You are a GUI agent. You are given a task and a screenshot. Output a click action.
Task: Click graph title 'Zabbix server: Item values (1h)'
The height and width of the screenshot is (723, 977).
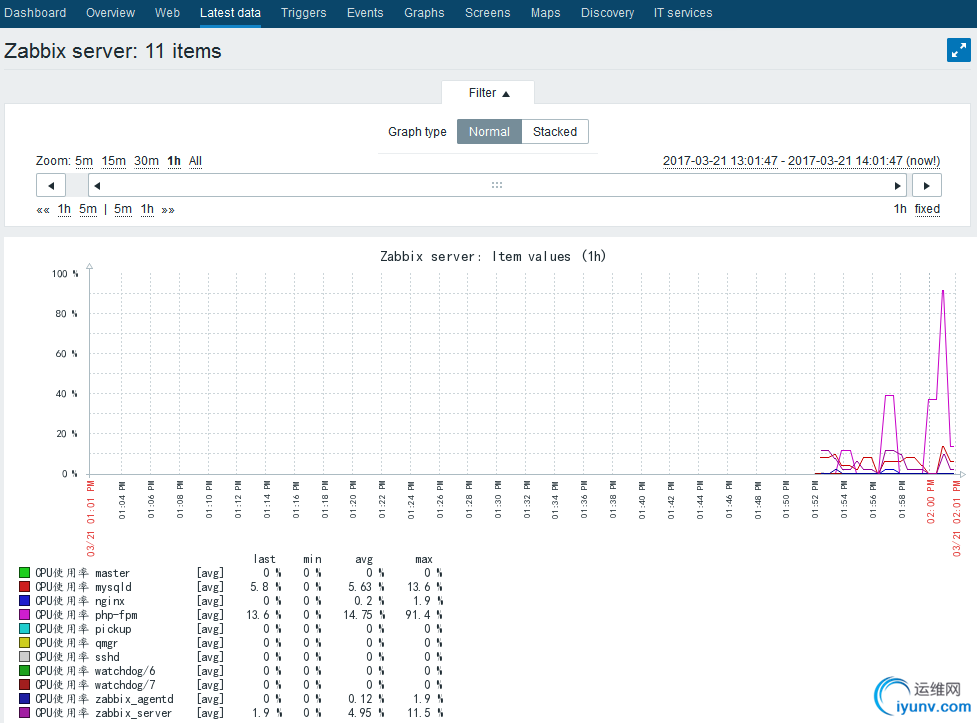click(x=493, y=256)
